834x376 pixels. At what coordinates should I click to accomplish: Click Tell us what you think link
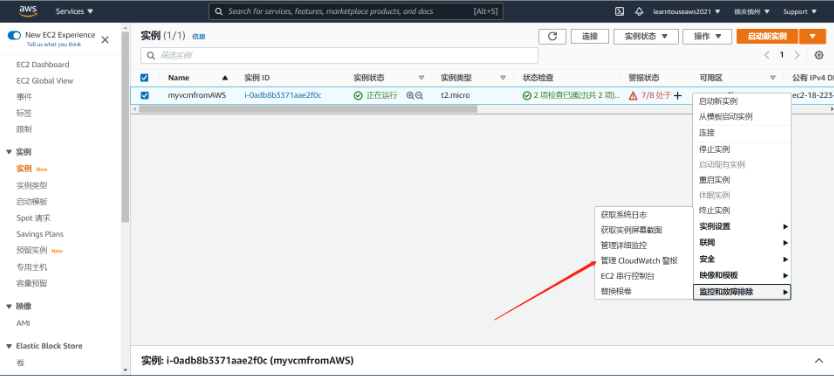54,45
